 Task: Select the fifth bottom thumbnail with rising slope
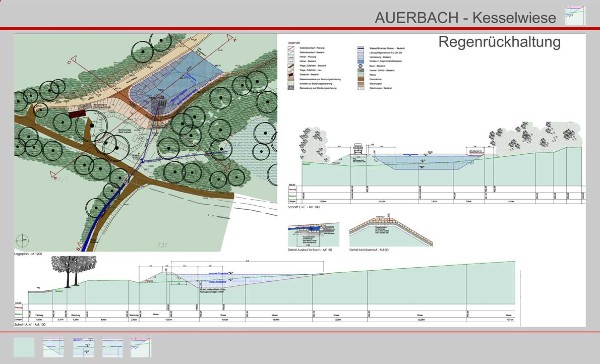coord(141,347)
